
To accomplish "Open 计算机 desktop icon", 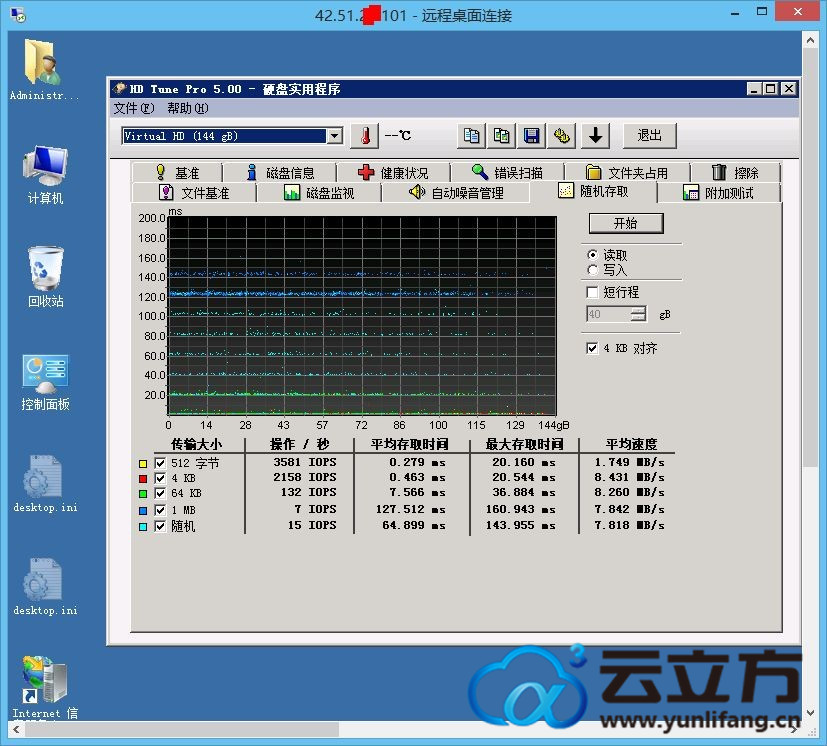I will (45, 175).
